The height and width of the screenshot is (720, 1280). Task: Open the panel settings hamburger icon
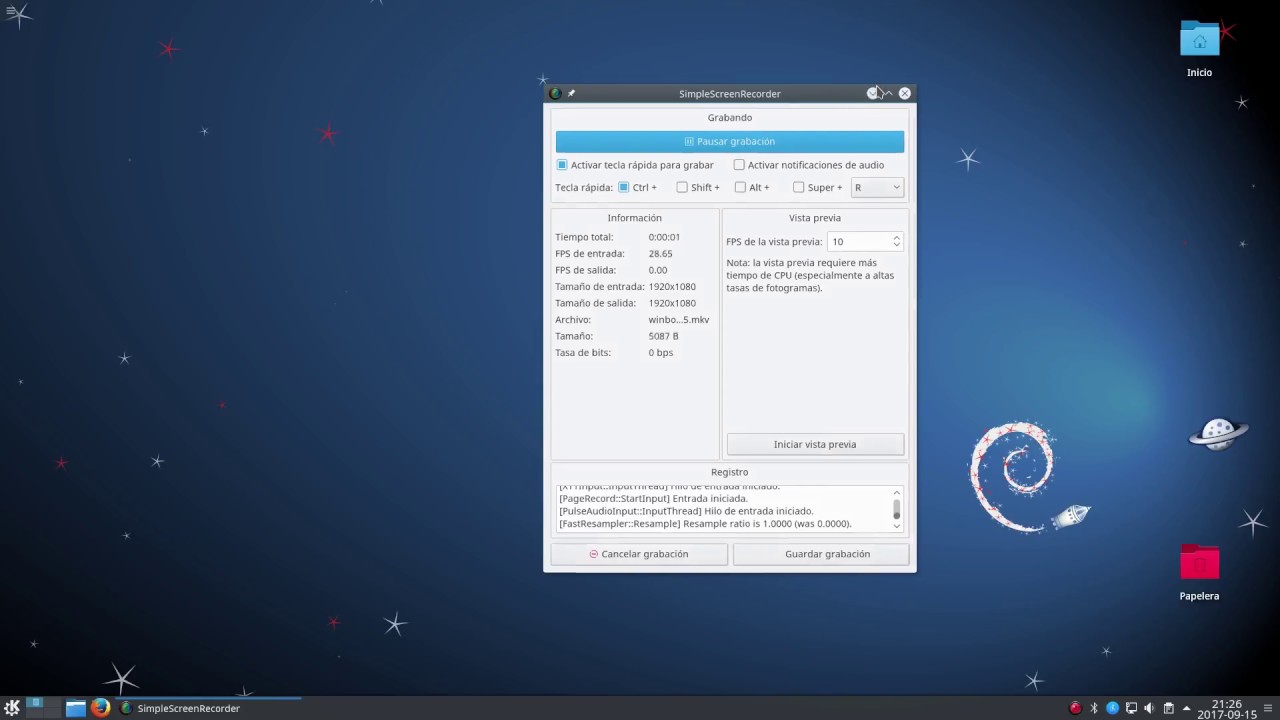(x=1269, y=708)
